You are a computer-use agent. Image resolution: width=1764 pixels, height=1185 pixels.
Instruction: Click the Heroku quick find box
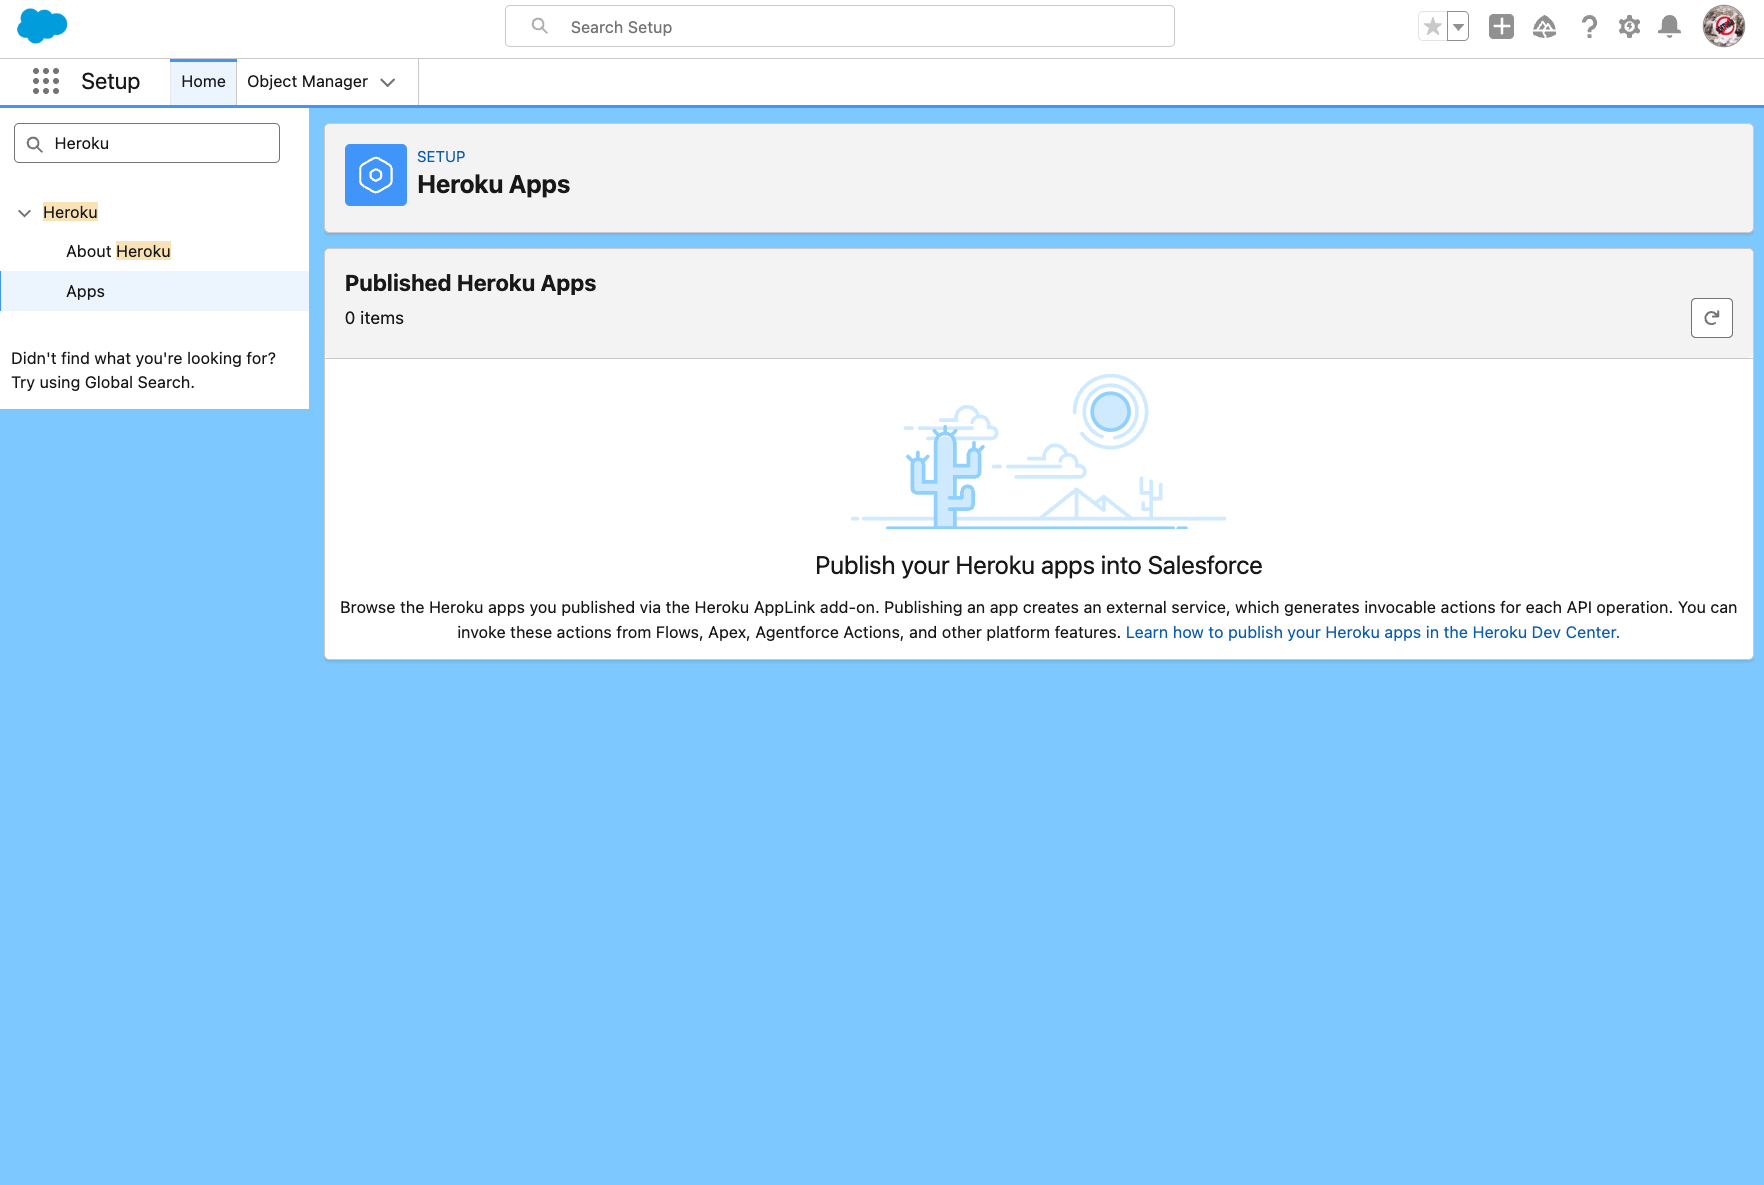tap(146, 143)
